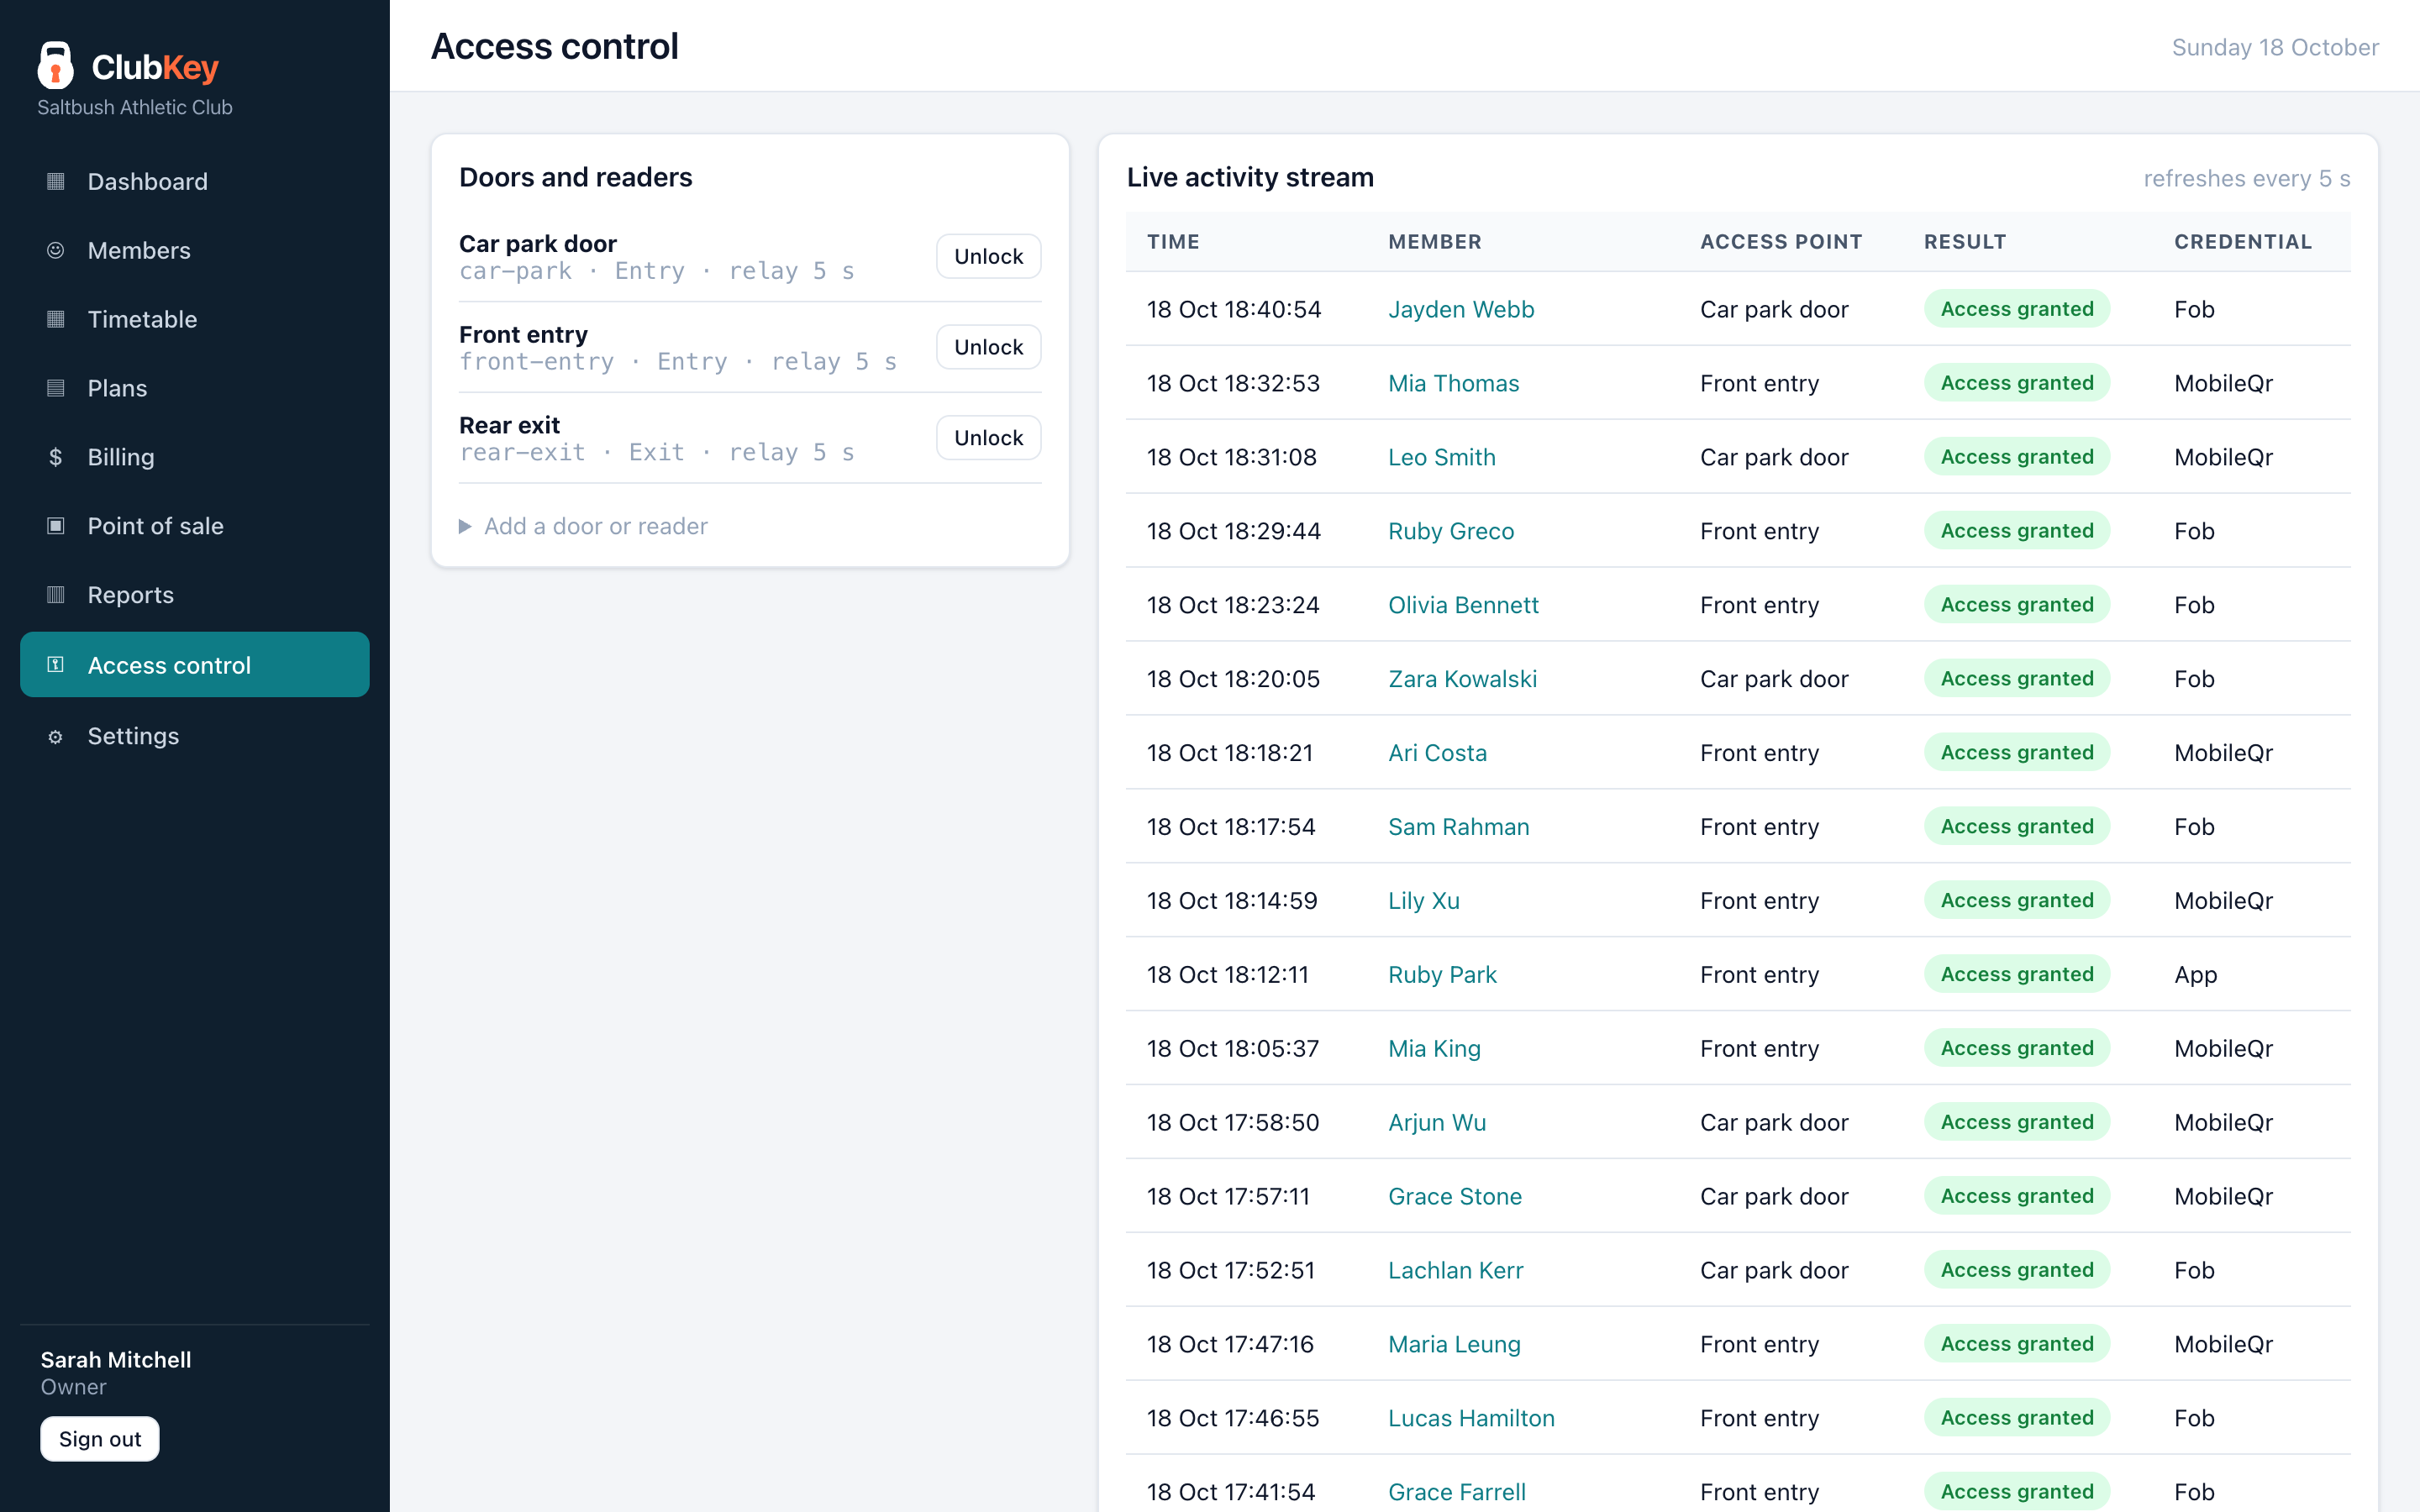The height and width of the screenshot is (1512, 2420).
Task: Click the Members smiley icon
Action: click(x=56, y=250)
